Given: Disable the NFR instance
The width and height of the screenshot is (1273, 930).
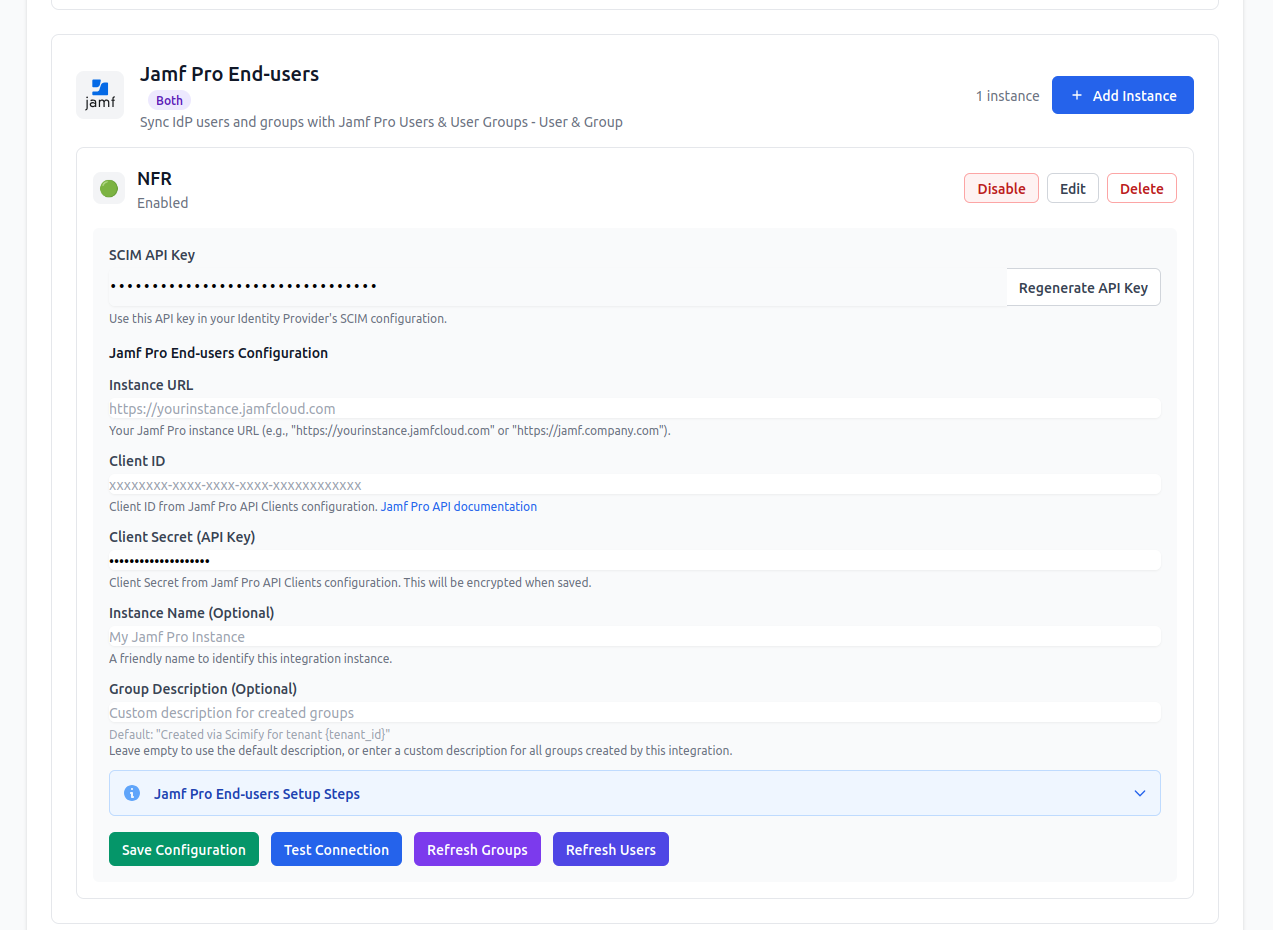Looking at the screenshot, I should tap(1001, 188).
